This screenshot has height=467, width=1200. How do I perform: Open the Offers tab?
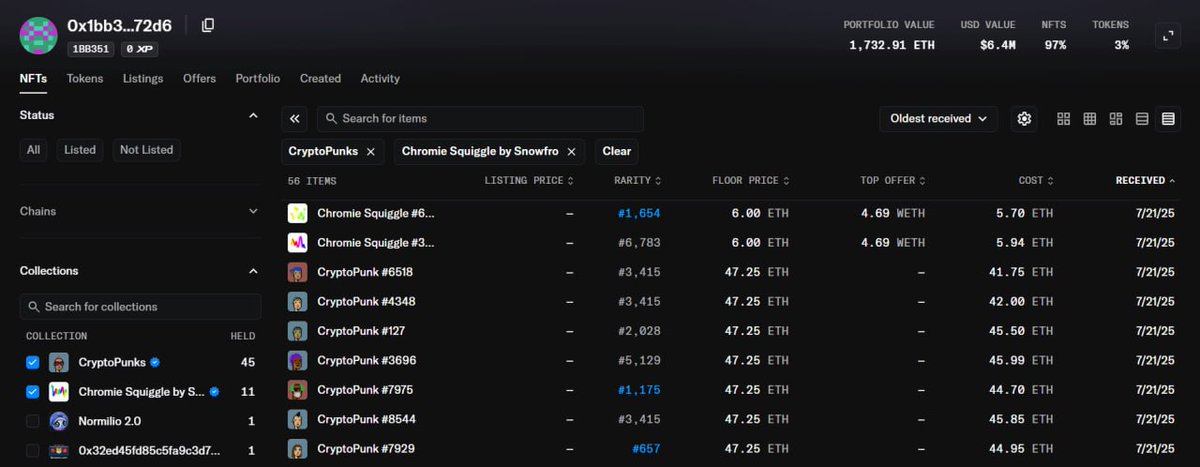click(199, 78)
